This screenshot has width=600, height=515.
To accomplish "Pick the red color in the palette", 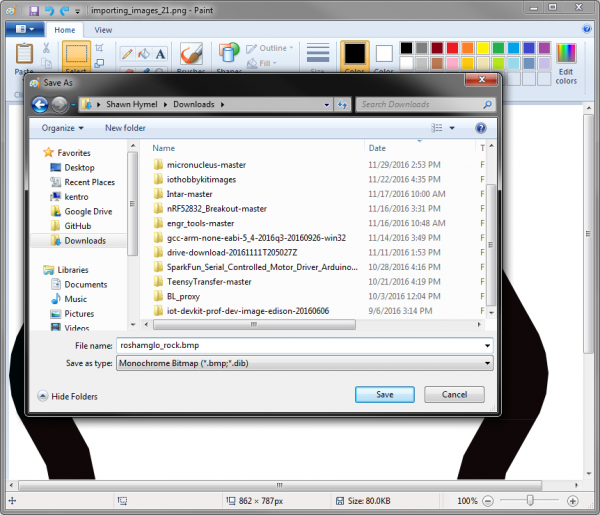I will [452, 48].
